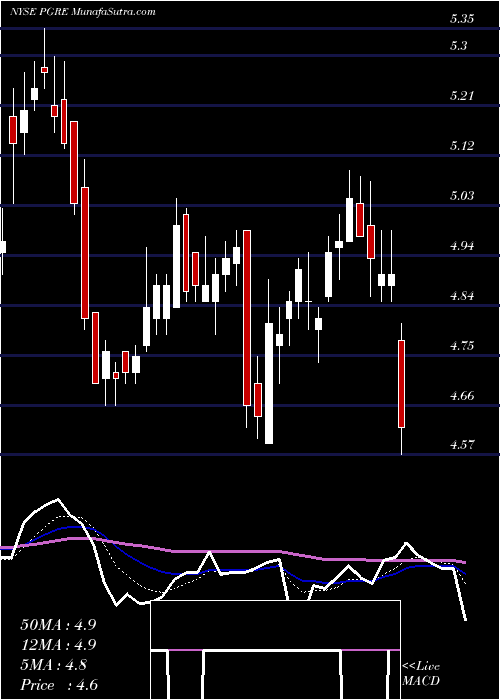Select the 4.75 price axis label

tap(462, 345)
